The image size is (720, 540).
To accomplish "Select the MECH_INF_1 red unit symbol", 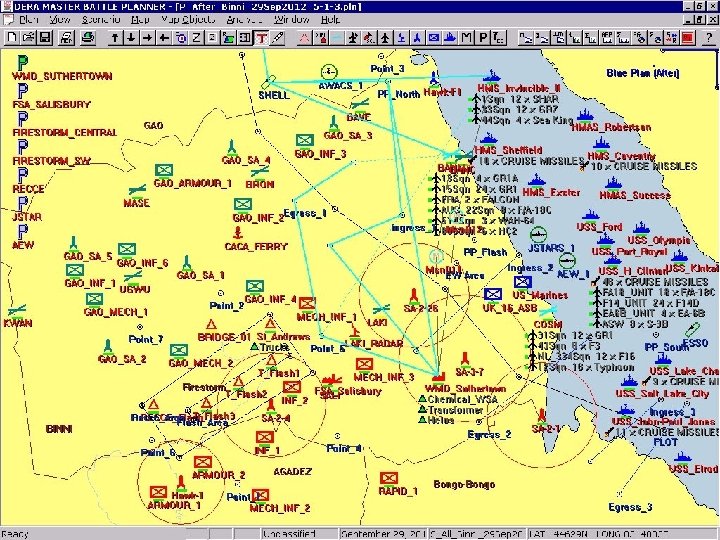I will (x=307, y=304).
